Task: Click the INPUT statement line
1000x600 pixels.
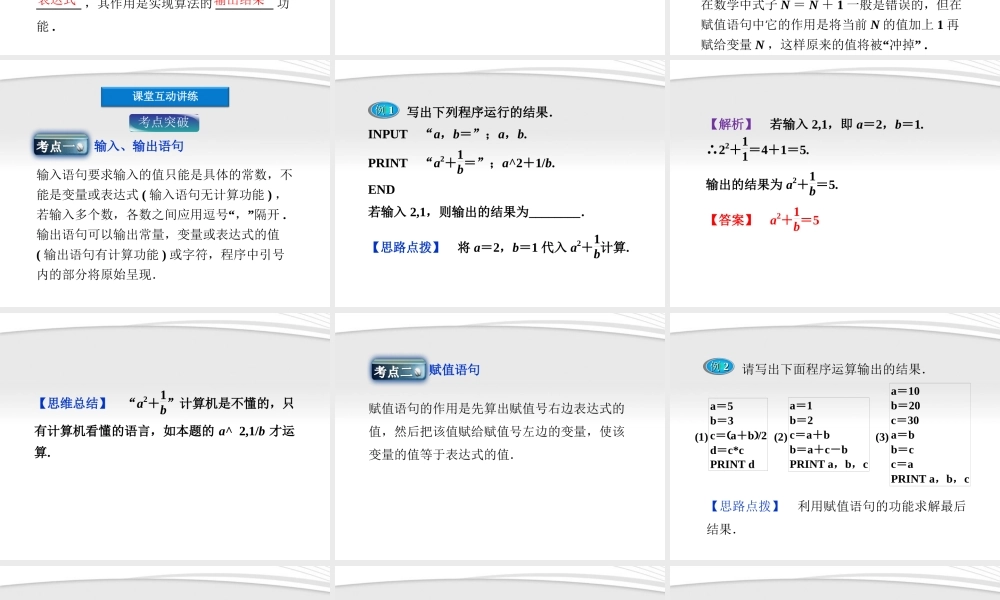Action: click(x=448, y=134)
